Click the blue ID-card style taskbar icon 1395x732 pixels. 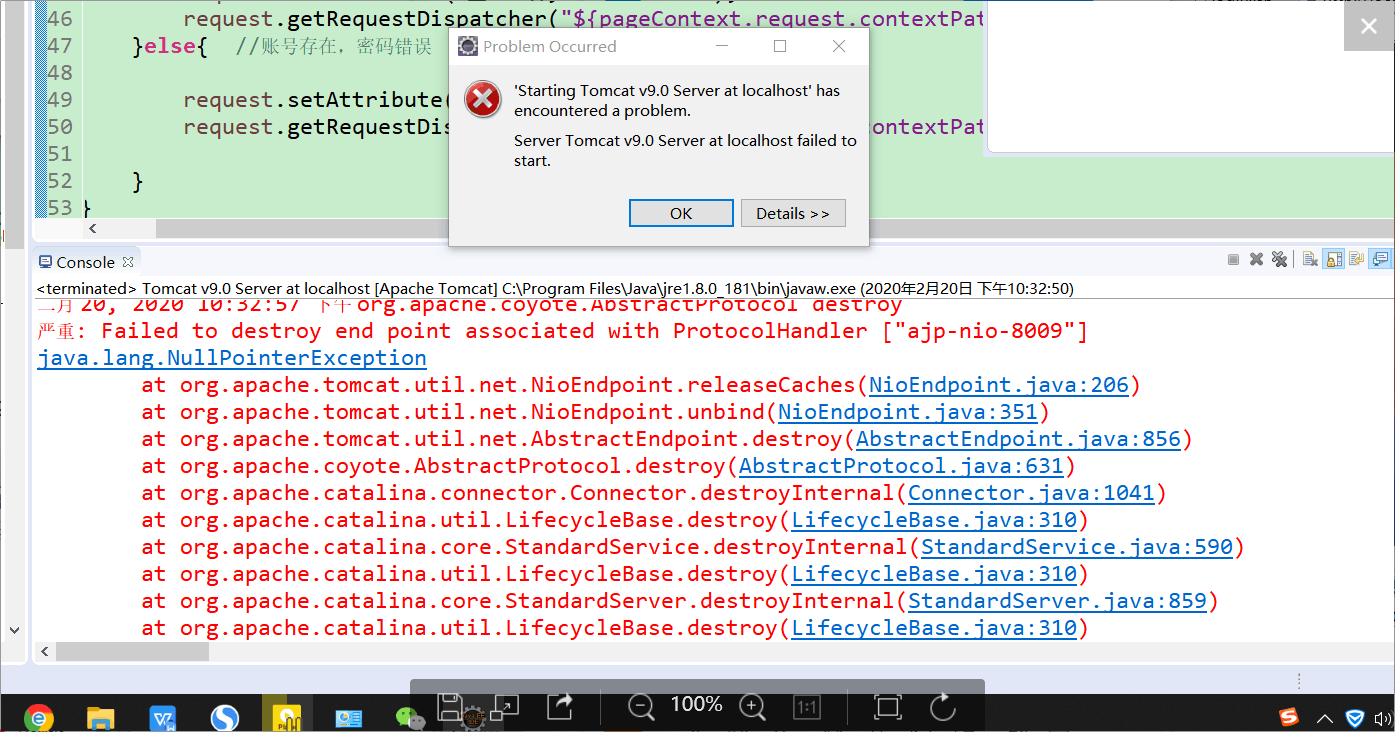click(x=348, y=718)
